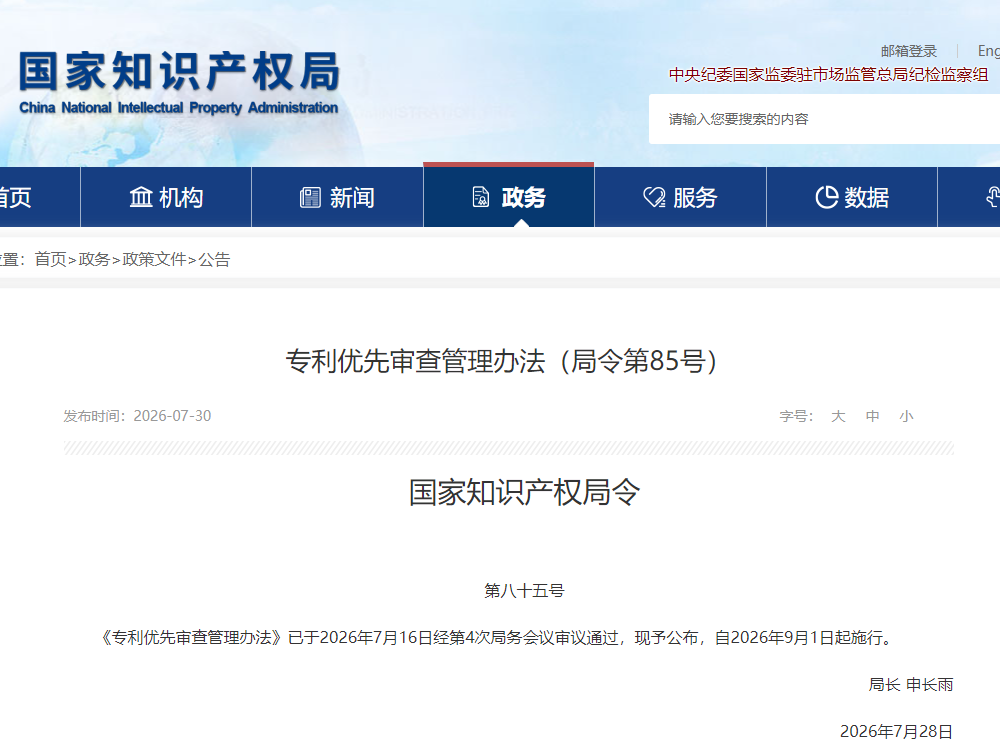Click China National Intellectual Property Administration text
Screen dimensions: 1000x750
click(179, 108)
